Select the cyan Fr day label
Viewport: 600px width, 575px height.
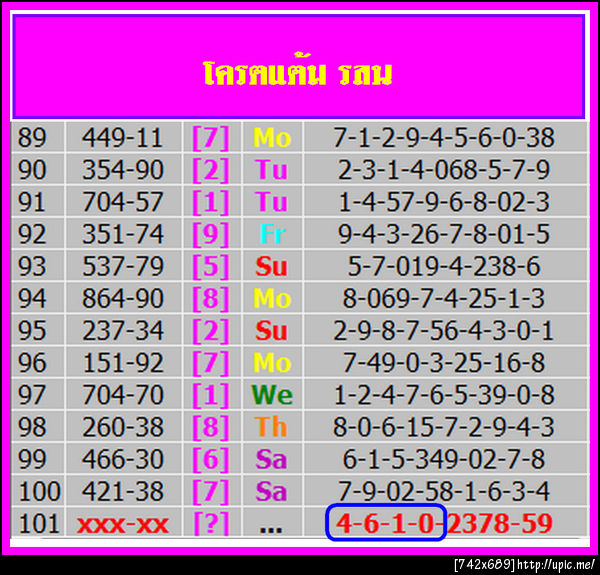click(x=272, y=234)
